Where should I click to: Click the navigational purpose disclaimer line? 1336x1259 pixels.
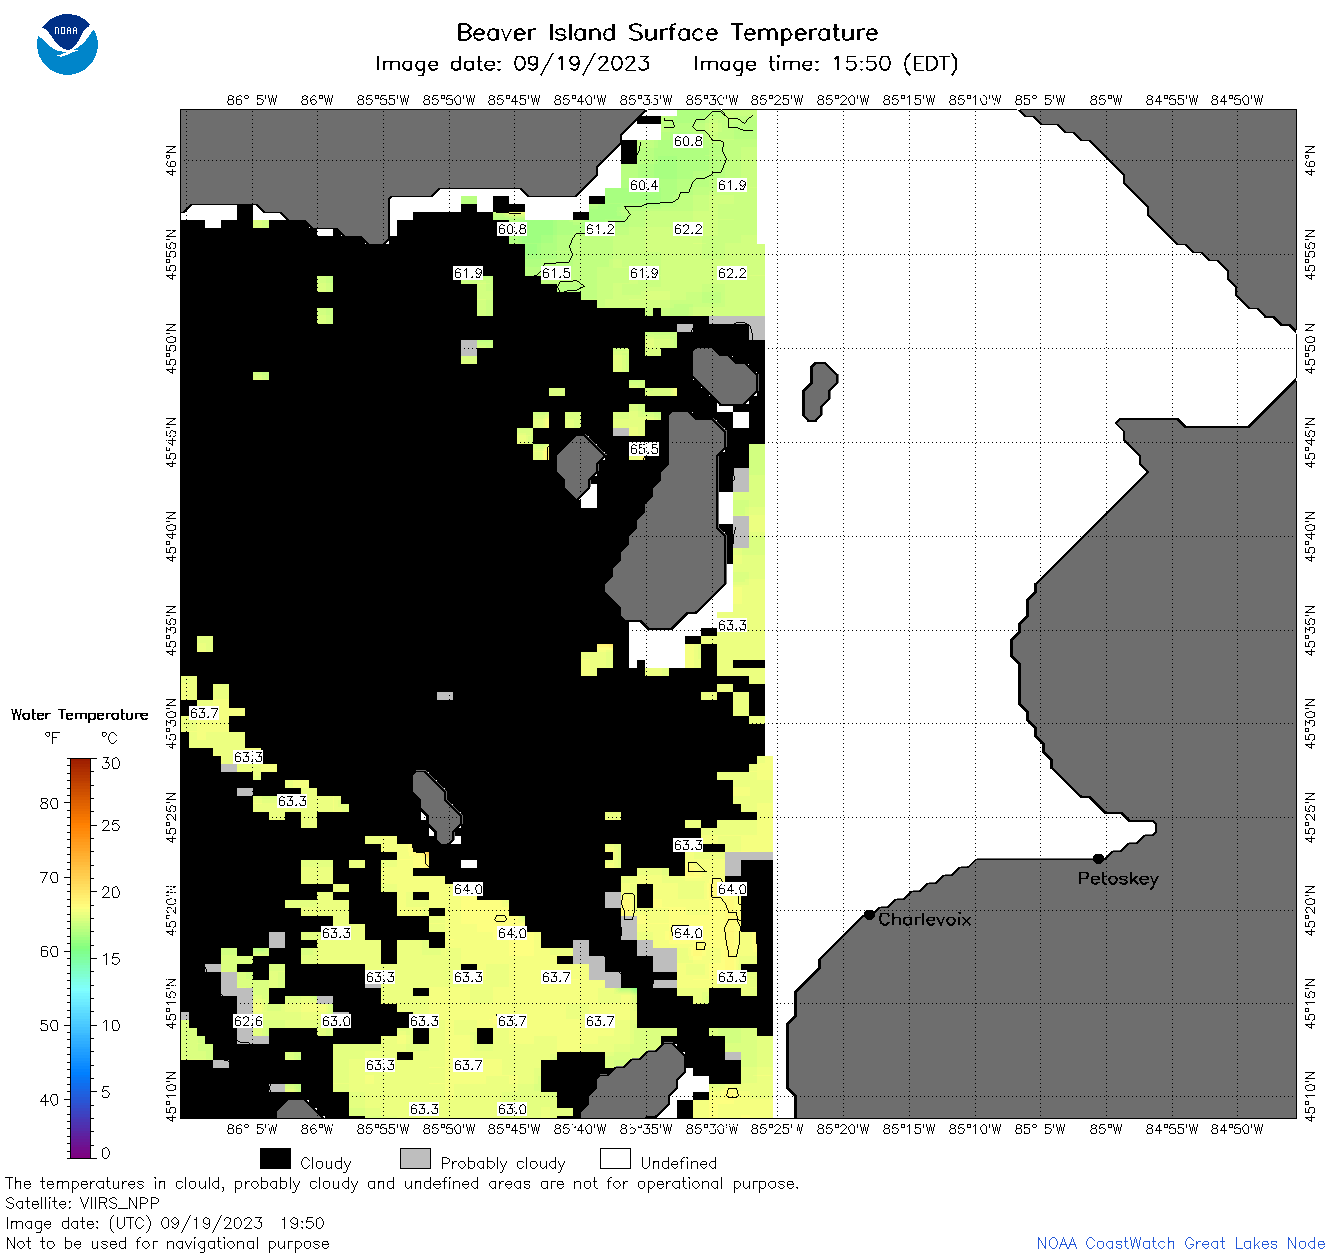pos(167,1244)
